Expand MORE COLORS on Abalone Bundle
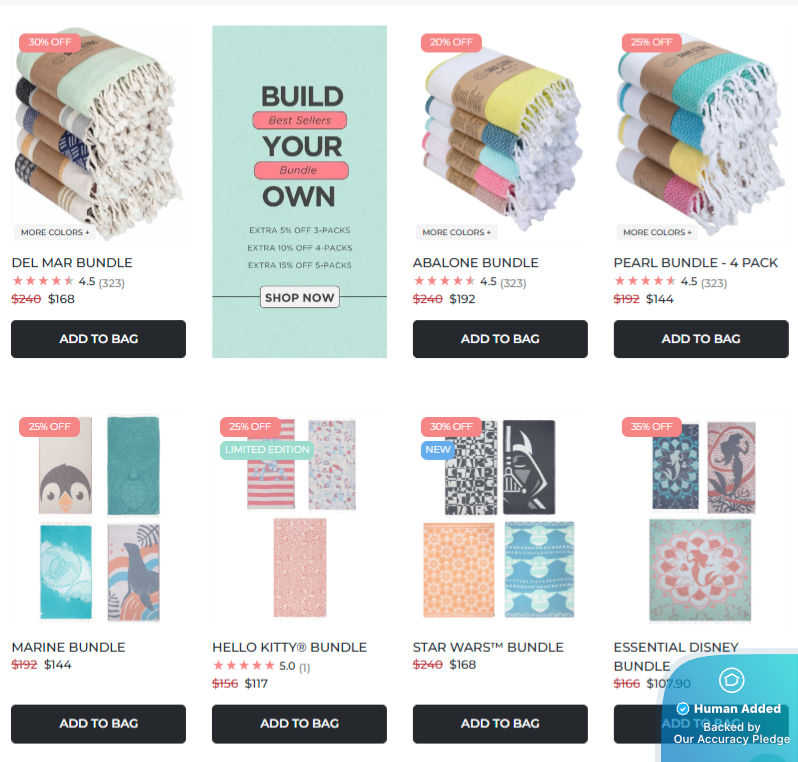Viewport: 798px width, 762px height. click(x=457, y=232)
